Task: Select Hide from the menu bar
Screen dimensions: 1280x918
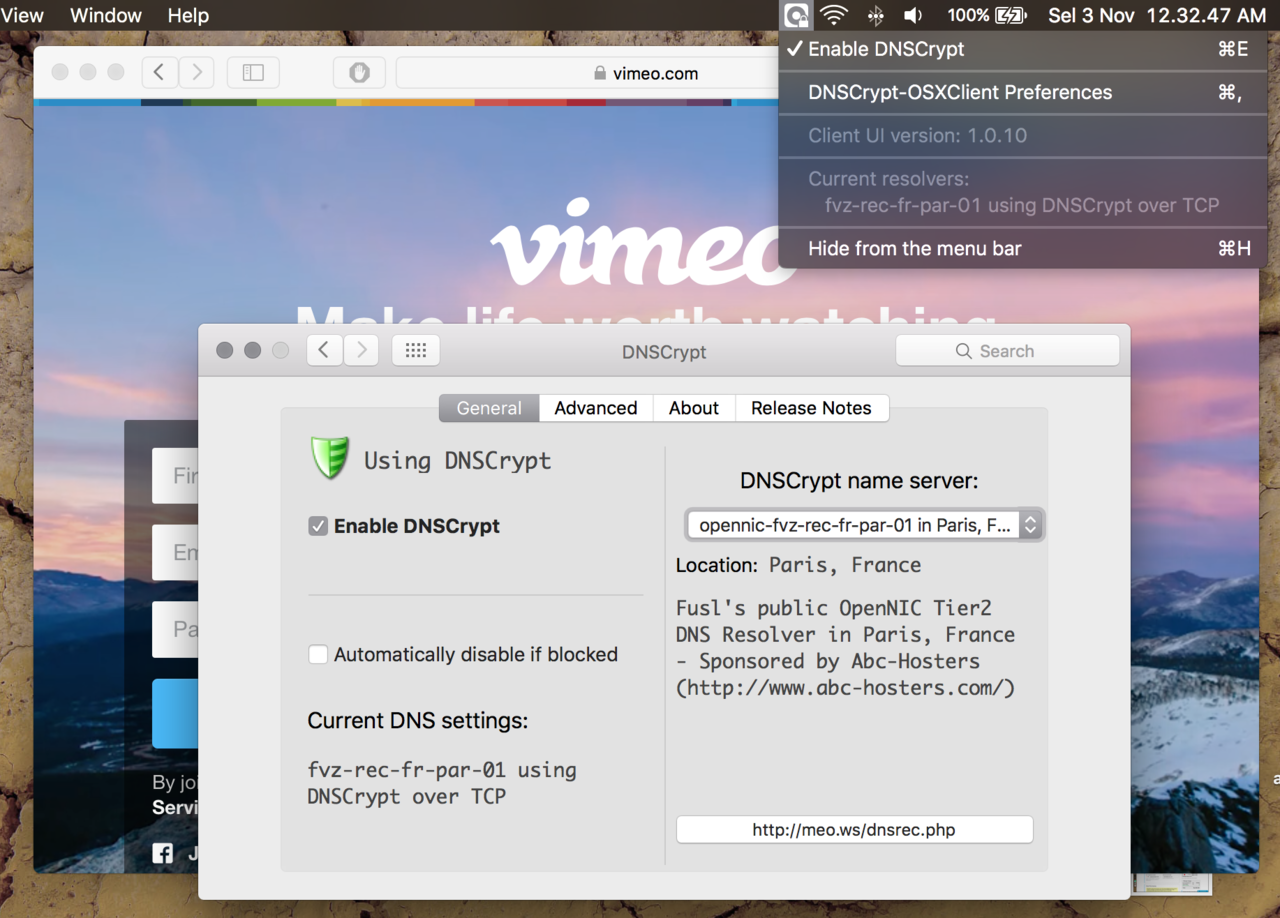Action: (1023, 248)
